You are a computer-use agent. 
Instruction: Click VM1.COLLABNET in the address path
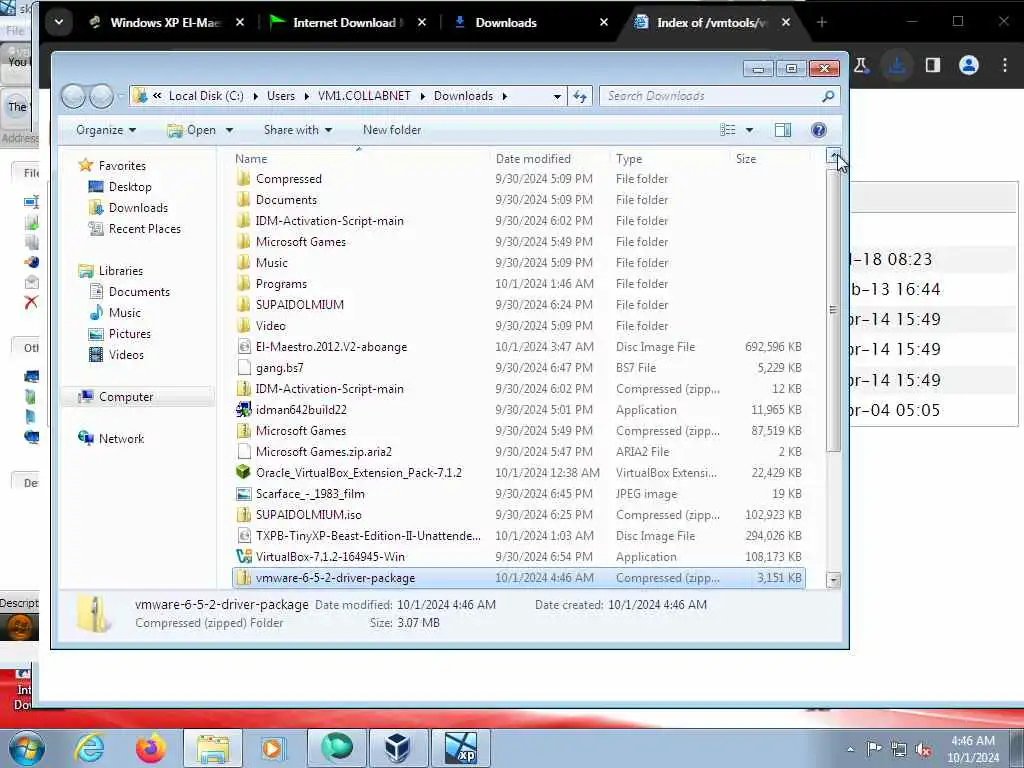click(x=364, y=96)
